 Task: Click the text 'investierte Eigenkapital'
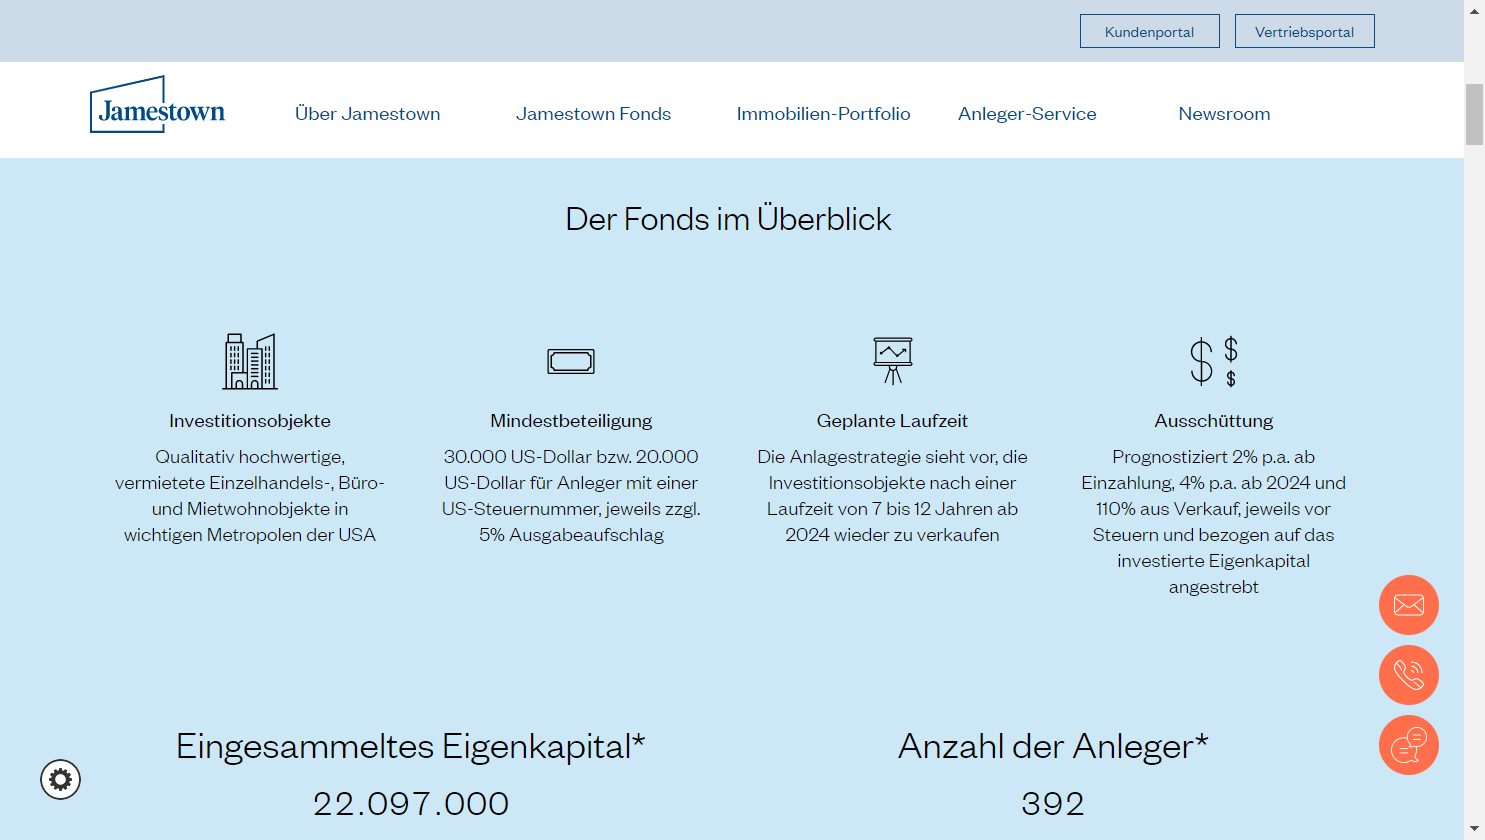click(1214, 561)
